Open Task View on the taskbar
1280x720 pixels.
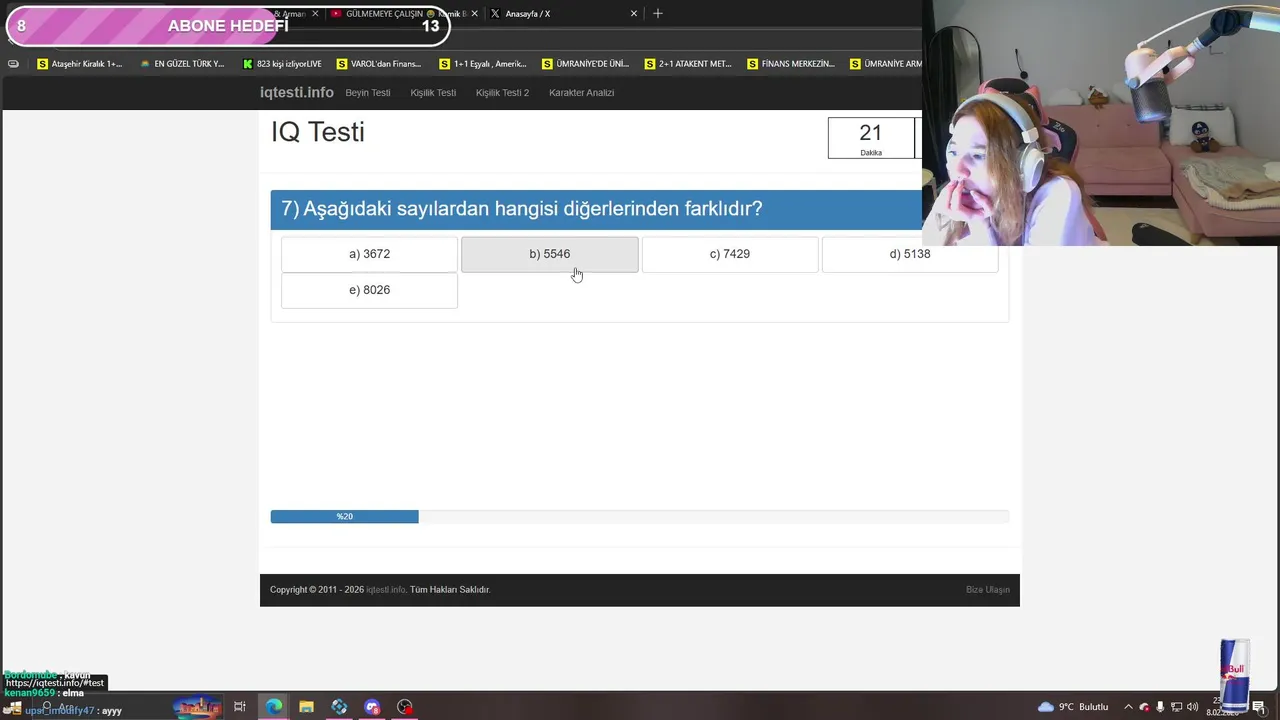(x=240, y=707)
